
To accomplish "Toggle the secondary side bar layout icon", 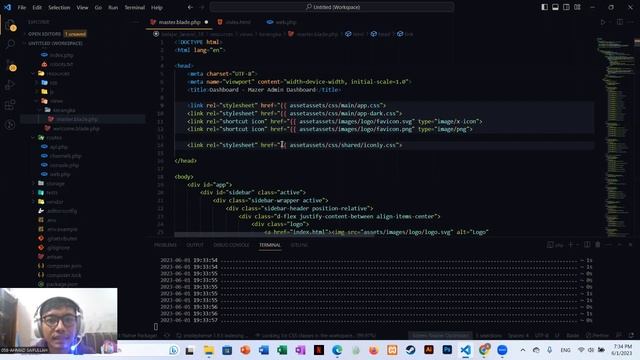I will [566, 7].
